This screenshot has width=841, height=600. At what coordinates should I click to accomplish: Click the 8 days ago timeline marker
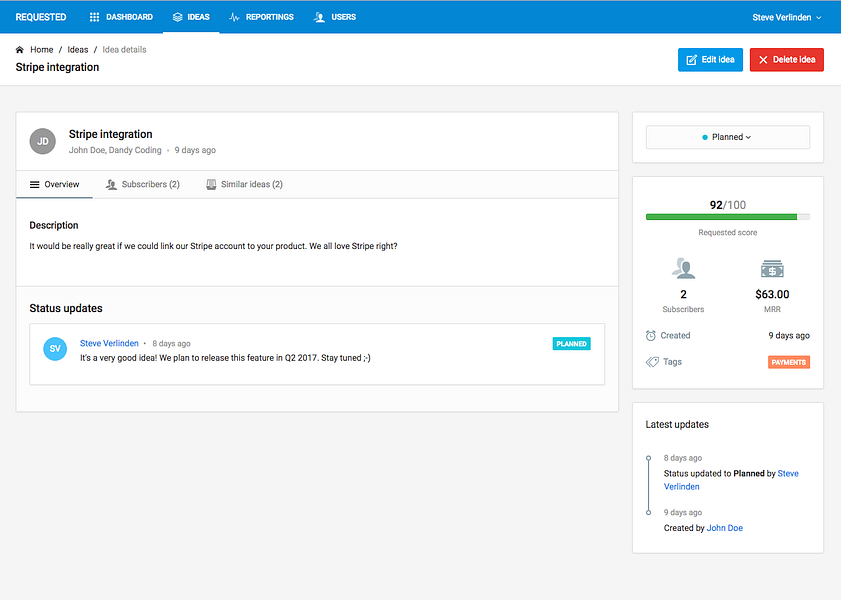click(x=648, y=458)
